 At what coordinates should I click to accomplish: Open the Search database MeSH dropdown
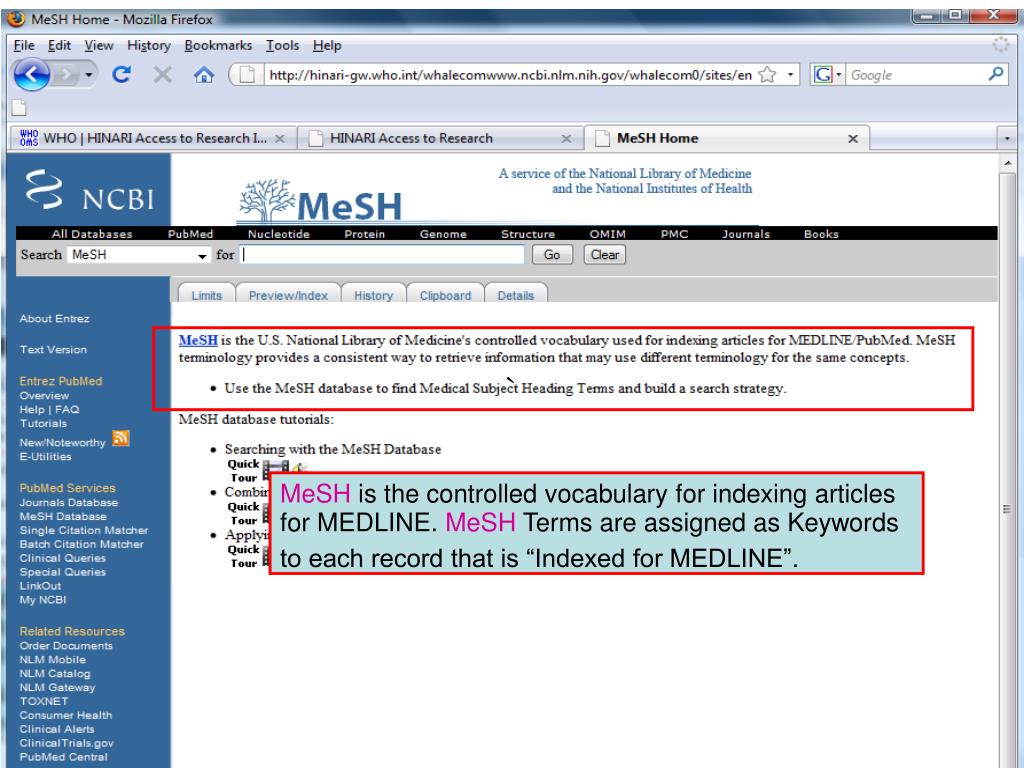(x=138, y=255)
